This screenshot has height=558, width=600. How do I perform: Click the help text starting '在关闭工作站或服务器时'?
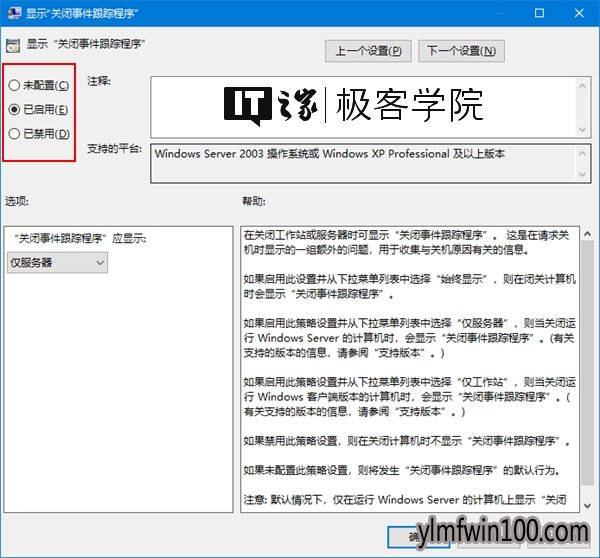point(406,242)
